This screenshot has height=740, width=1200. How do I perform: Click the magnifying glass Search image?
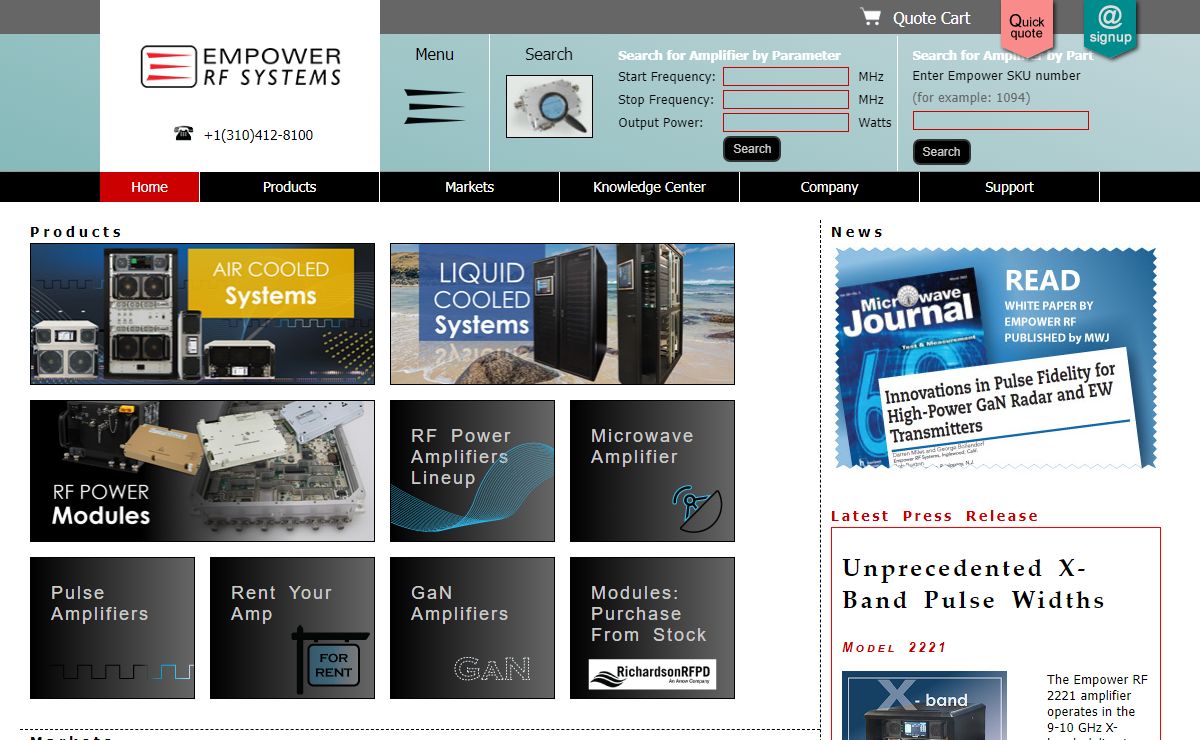549,106
